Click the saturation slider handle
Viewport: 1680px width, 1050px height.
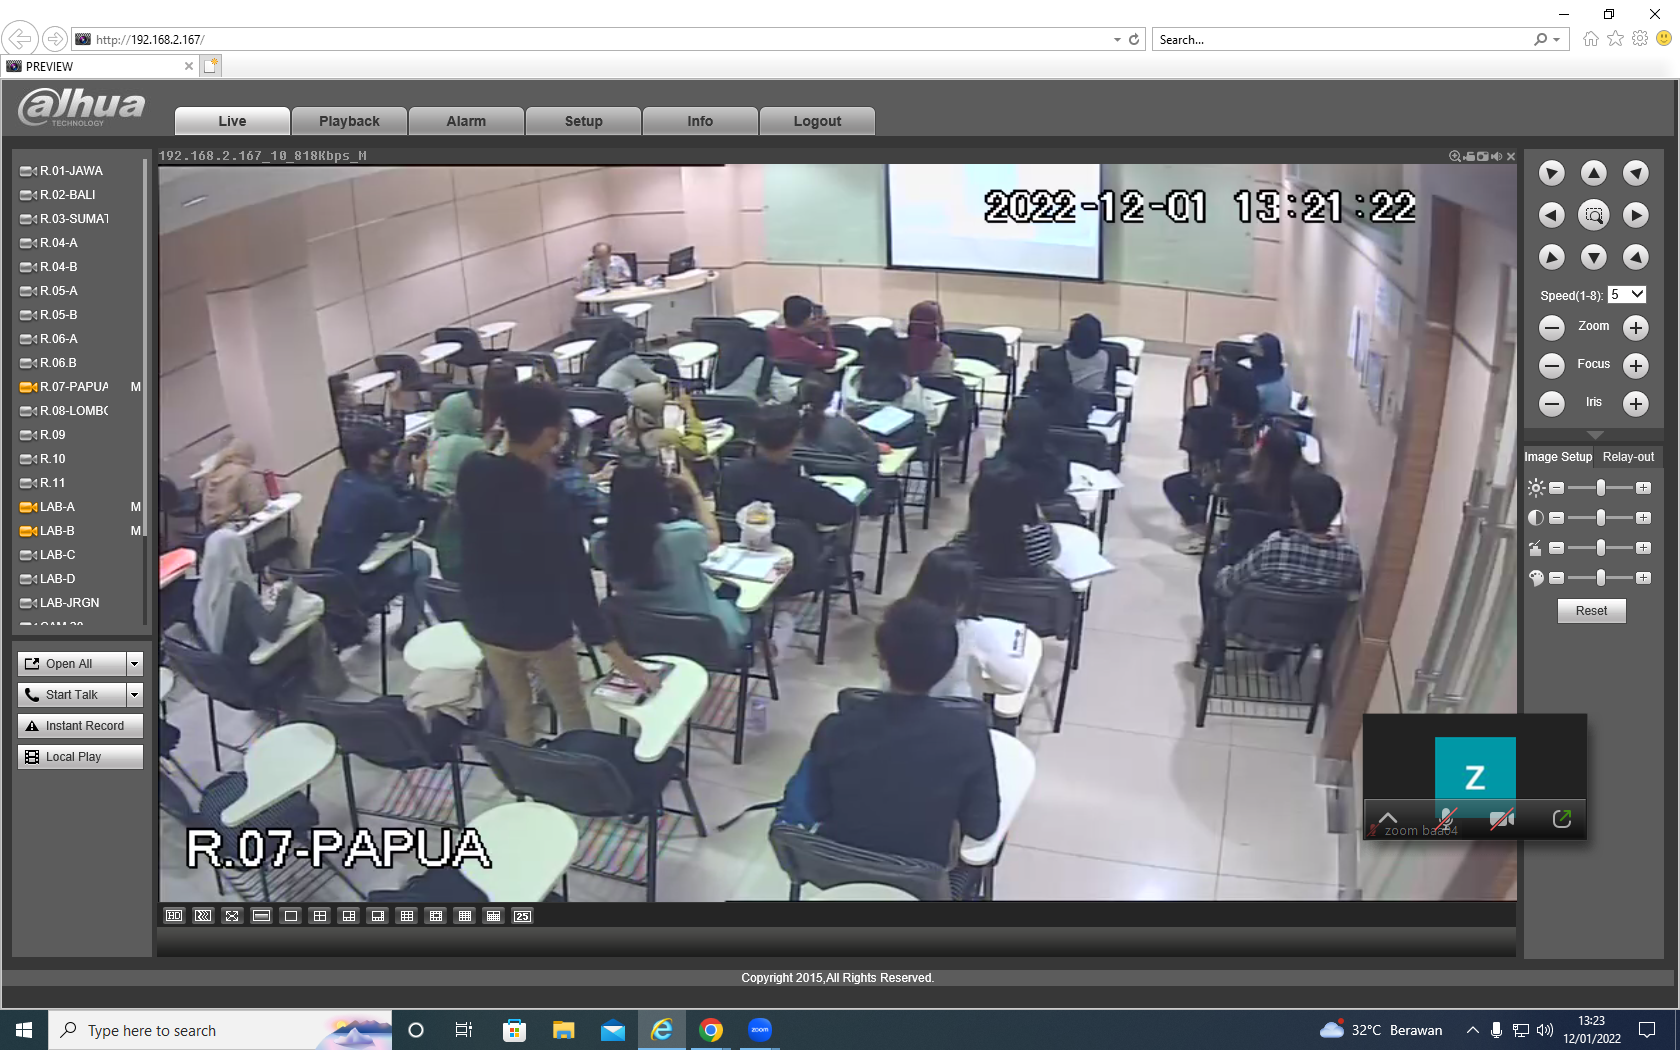point(1601,578)
